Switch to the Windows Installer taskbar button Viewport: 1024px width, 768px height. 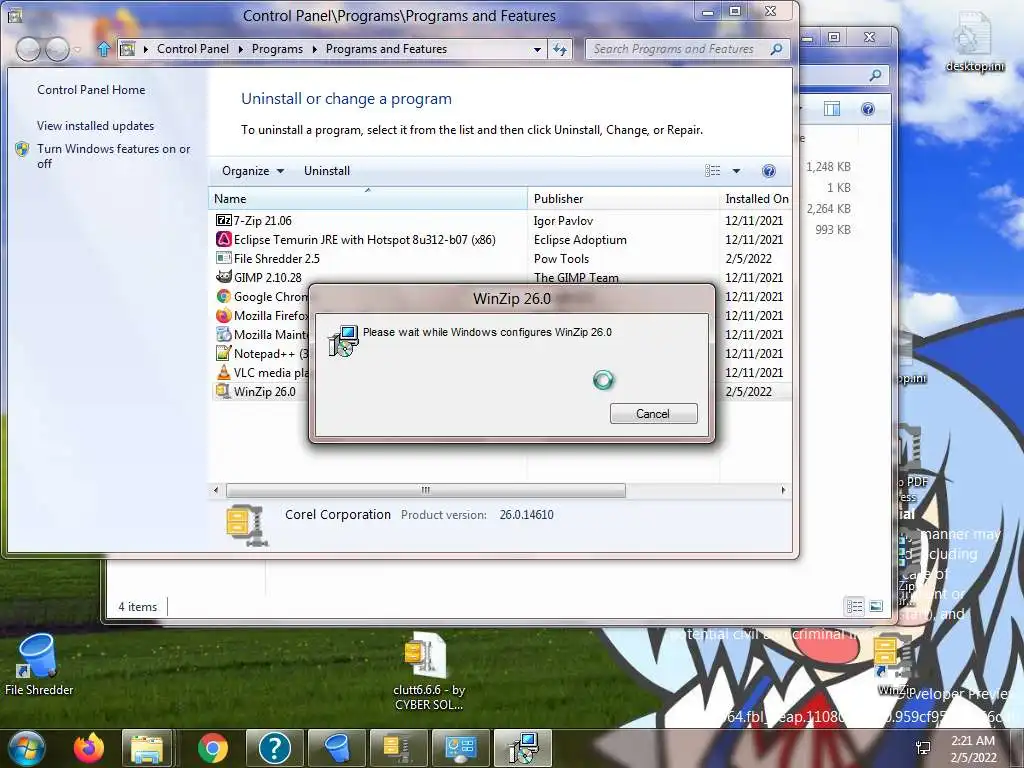coord(524,748)
